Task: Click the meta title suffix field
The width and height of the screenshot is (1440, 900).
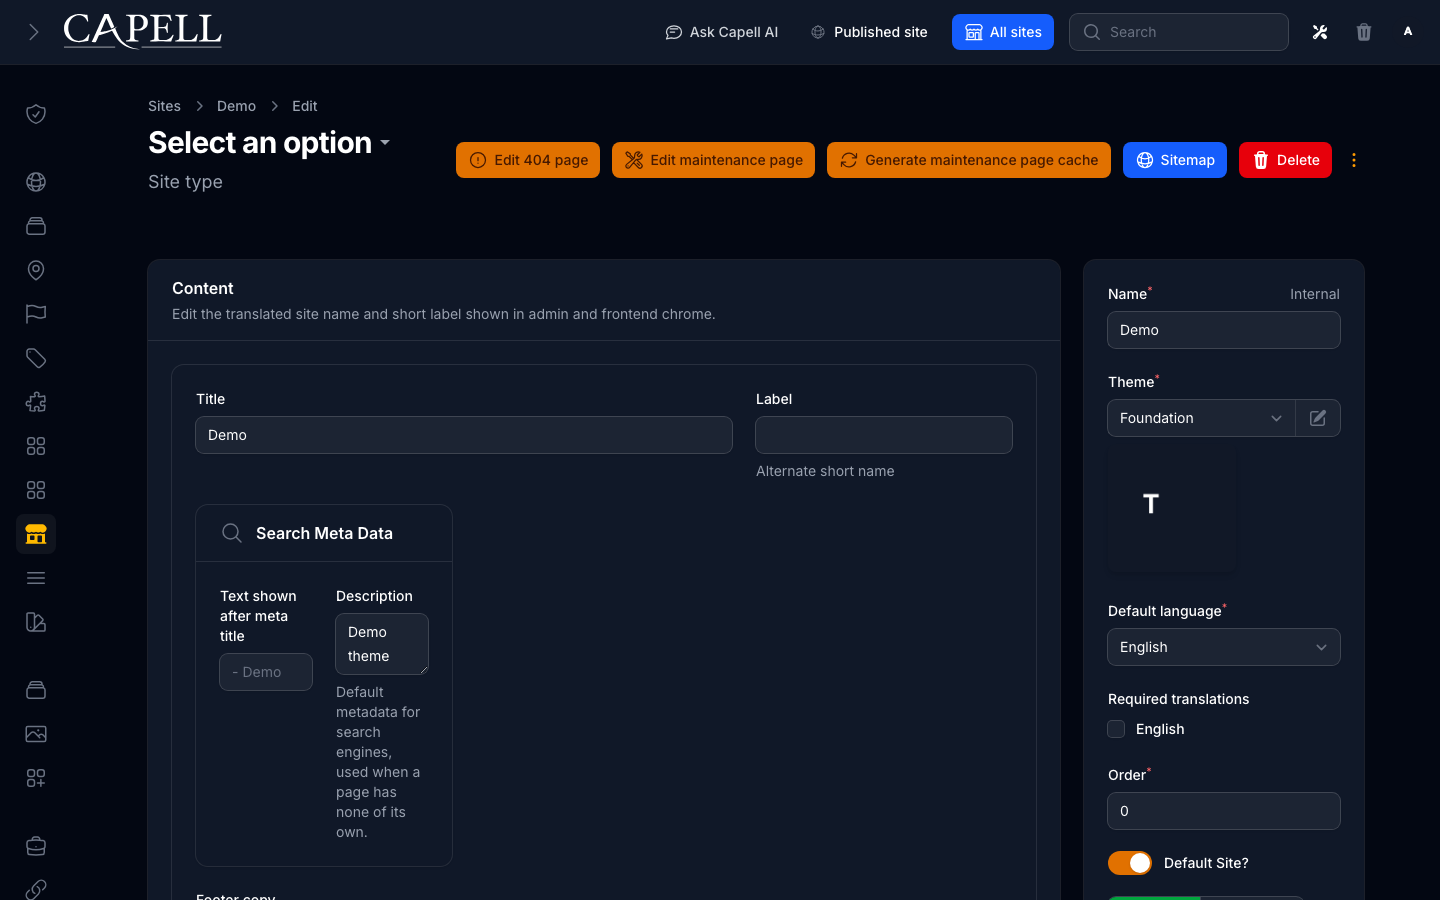Action: click(266, 672)
